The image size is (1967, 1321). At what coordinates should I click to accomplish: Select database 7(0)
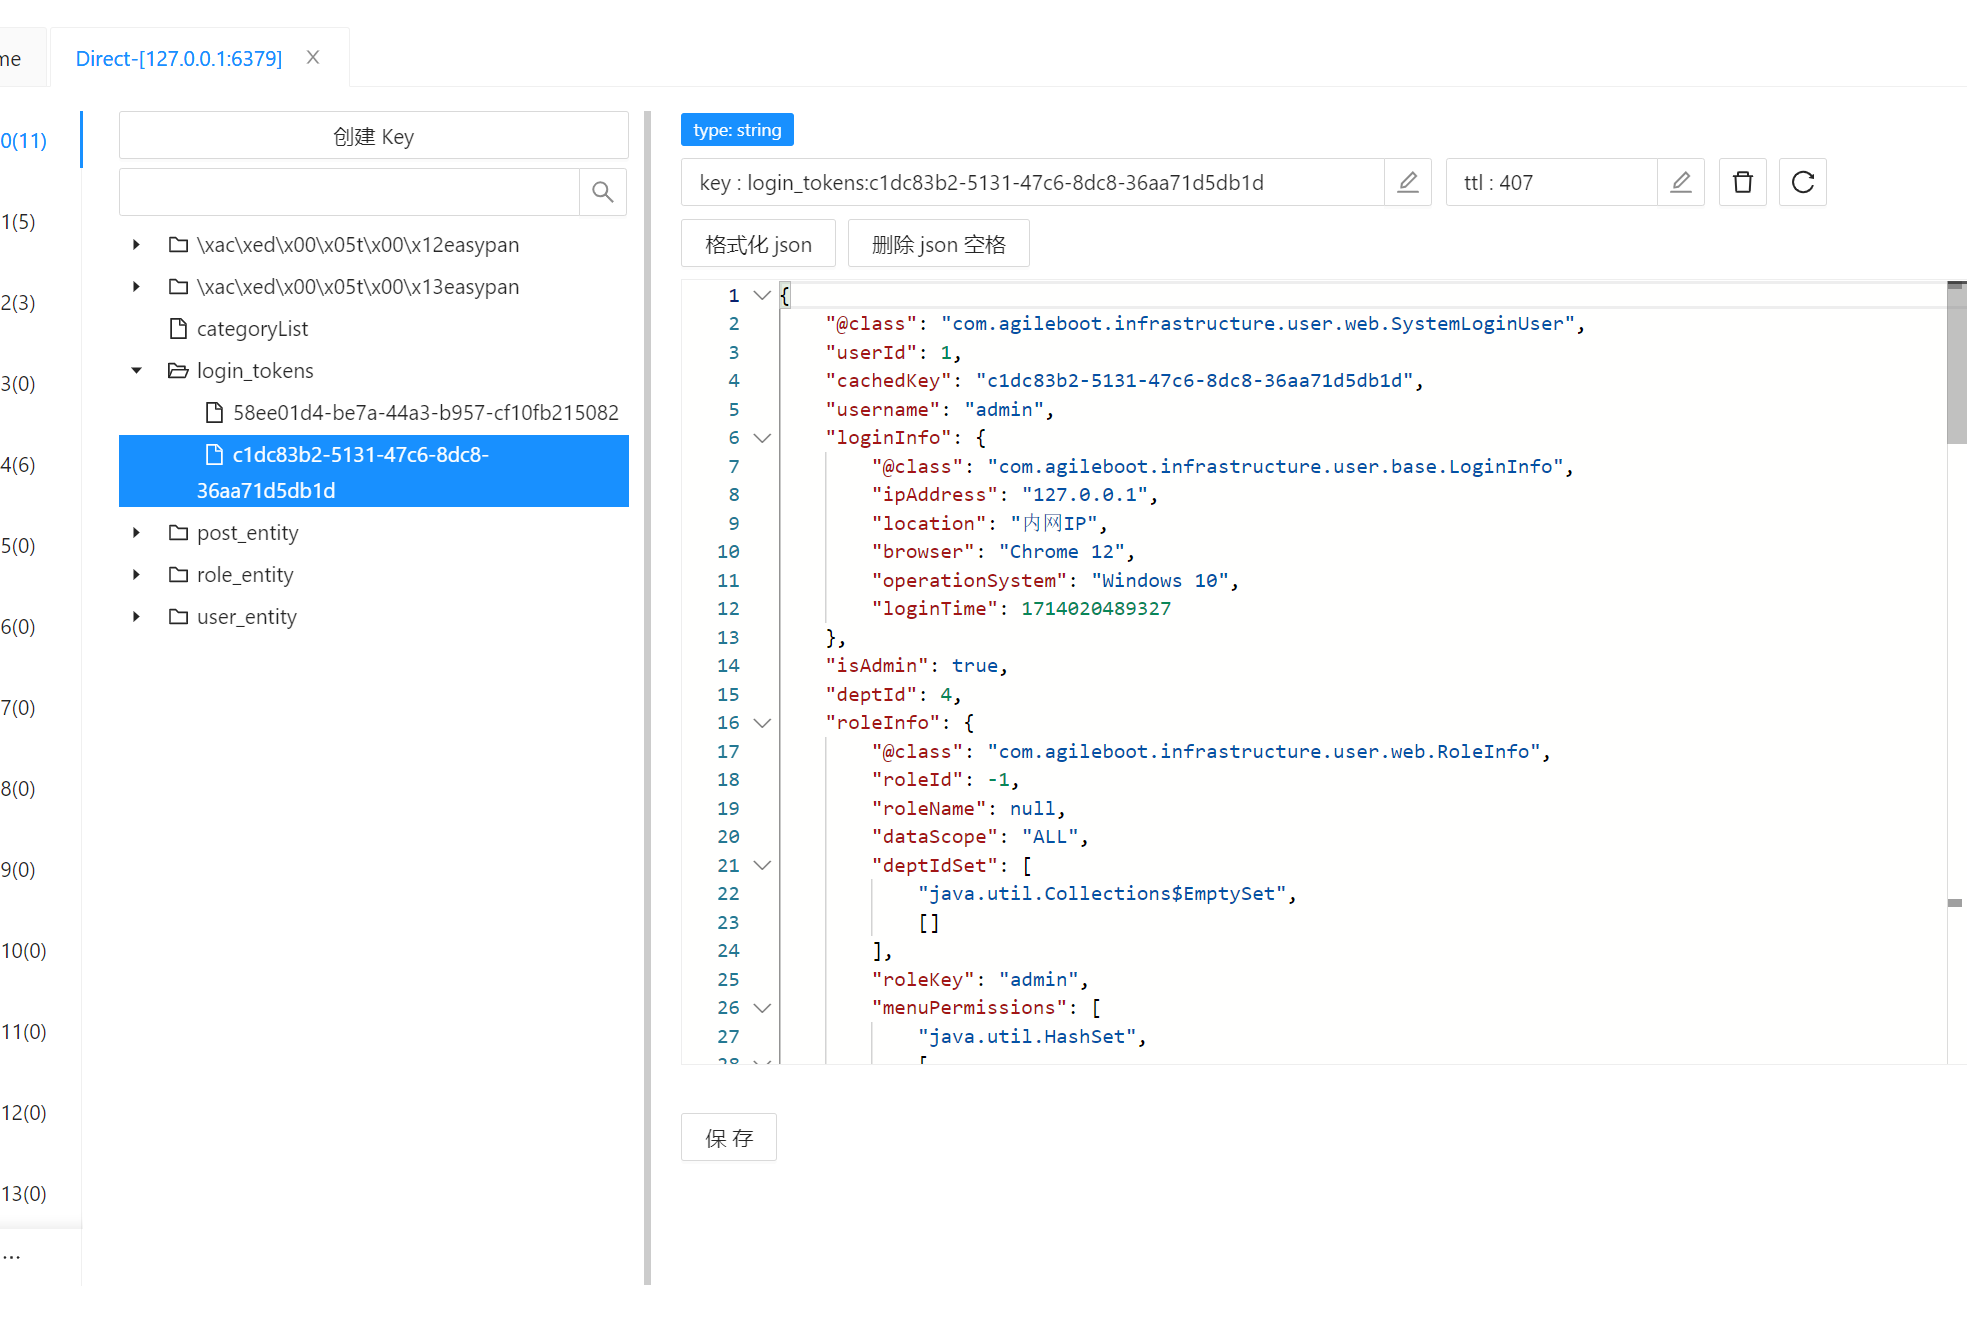click(x=18, y=707)
